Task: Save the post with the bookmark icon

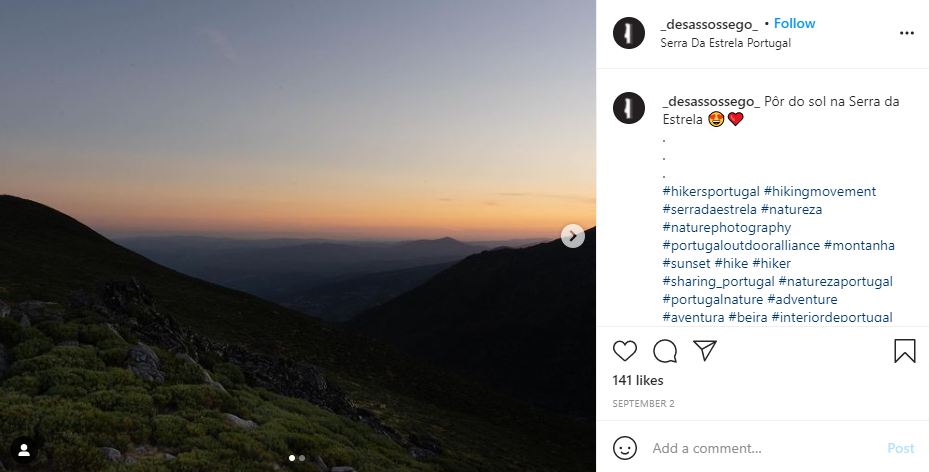Action: pos(904,351)
